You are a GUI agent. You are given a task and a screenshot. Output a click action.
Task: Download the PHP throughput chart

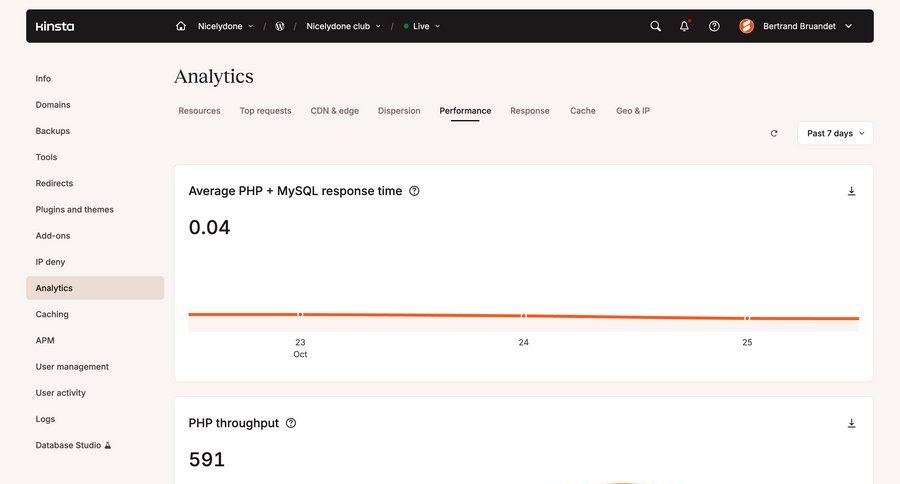[x=852, y=423]
